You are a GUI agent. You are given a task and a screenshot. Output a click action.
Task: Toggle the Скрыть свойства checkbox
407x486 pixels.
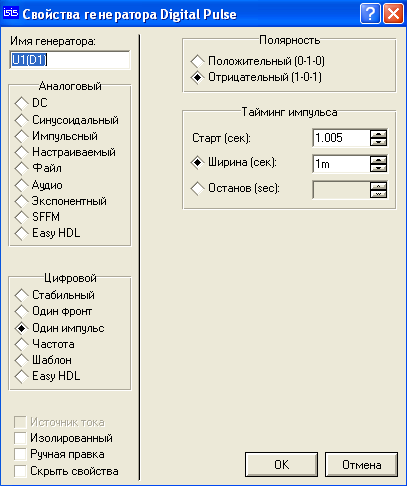(20, 471)
